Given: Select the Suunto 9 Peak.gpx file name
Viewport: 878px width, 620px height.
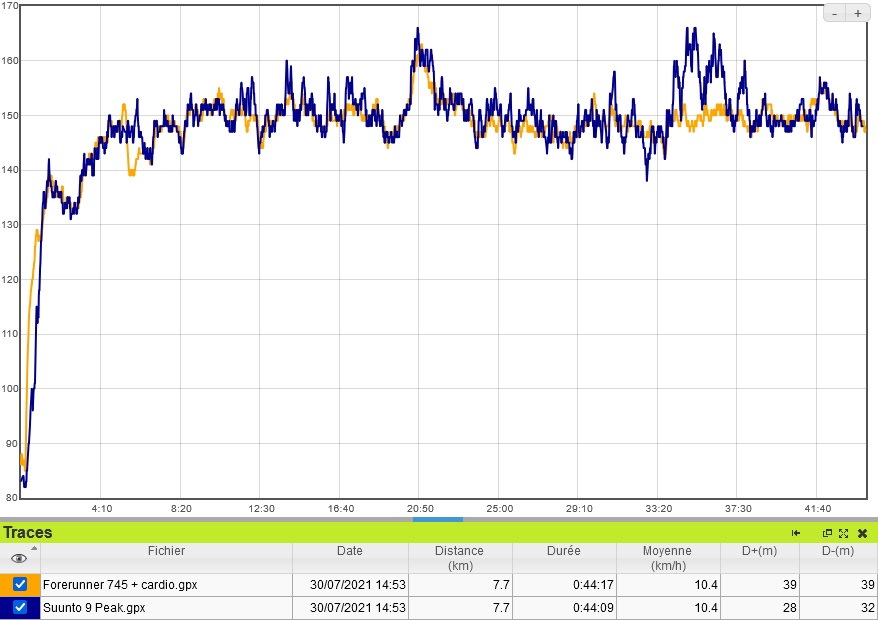Looking at the screenshot, I should 95,607.
